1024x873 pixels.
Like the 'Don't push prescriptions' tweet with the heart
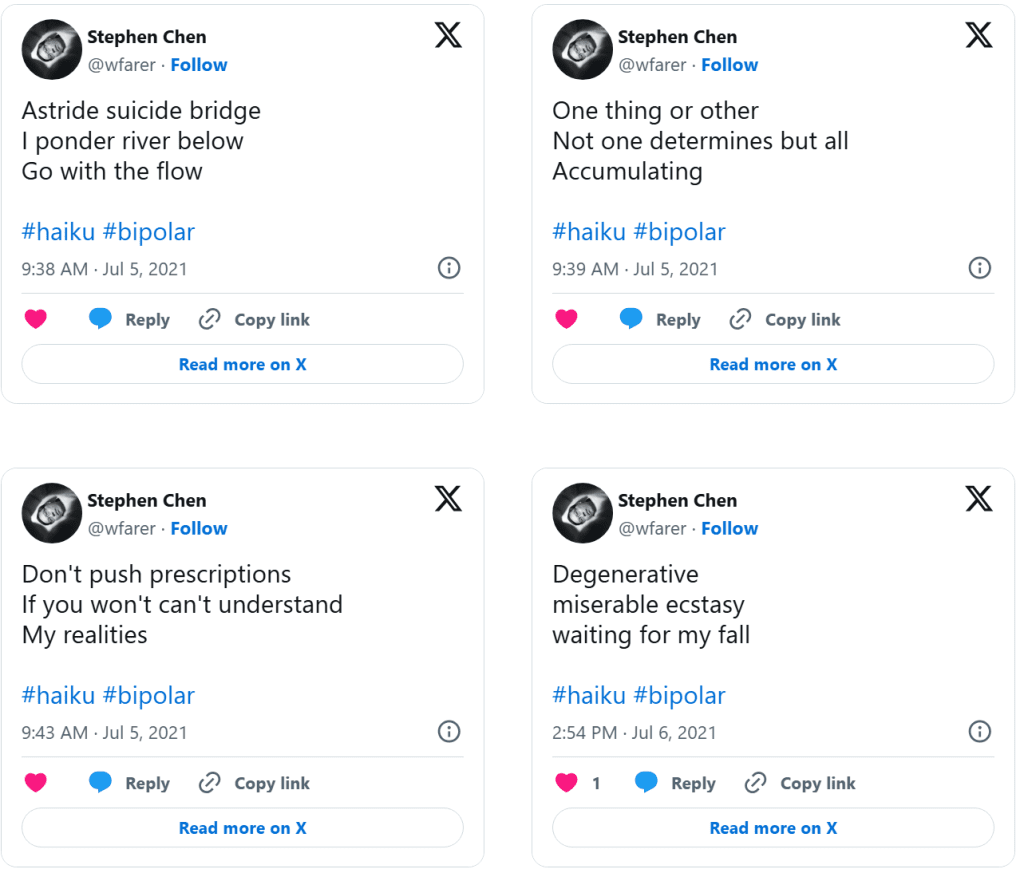pyautogui.click(x=36, y=783)
